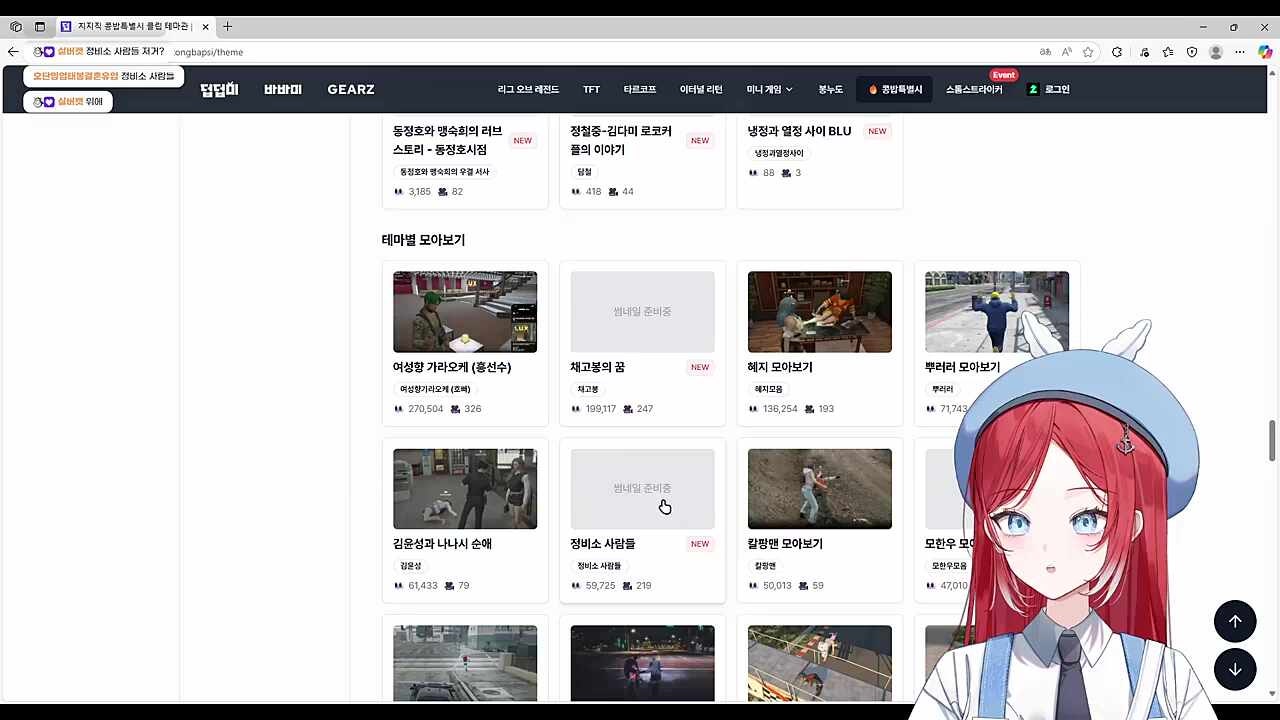Close the 지지직 중밥특별시 browser tab
The image size is (1280, 720).
click(x=205, y=27)
